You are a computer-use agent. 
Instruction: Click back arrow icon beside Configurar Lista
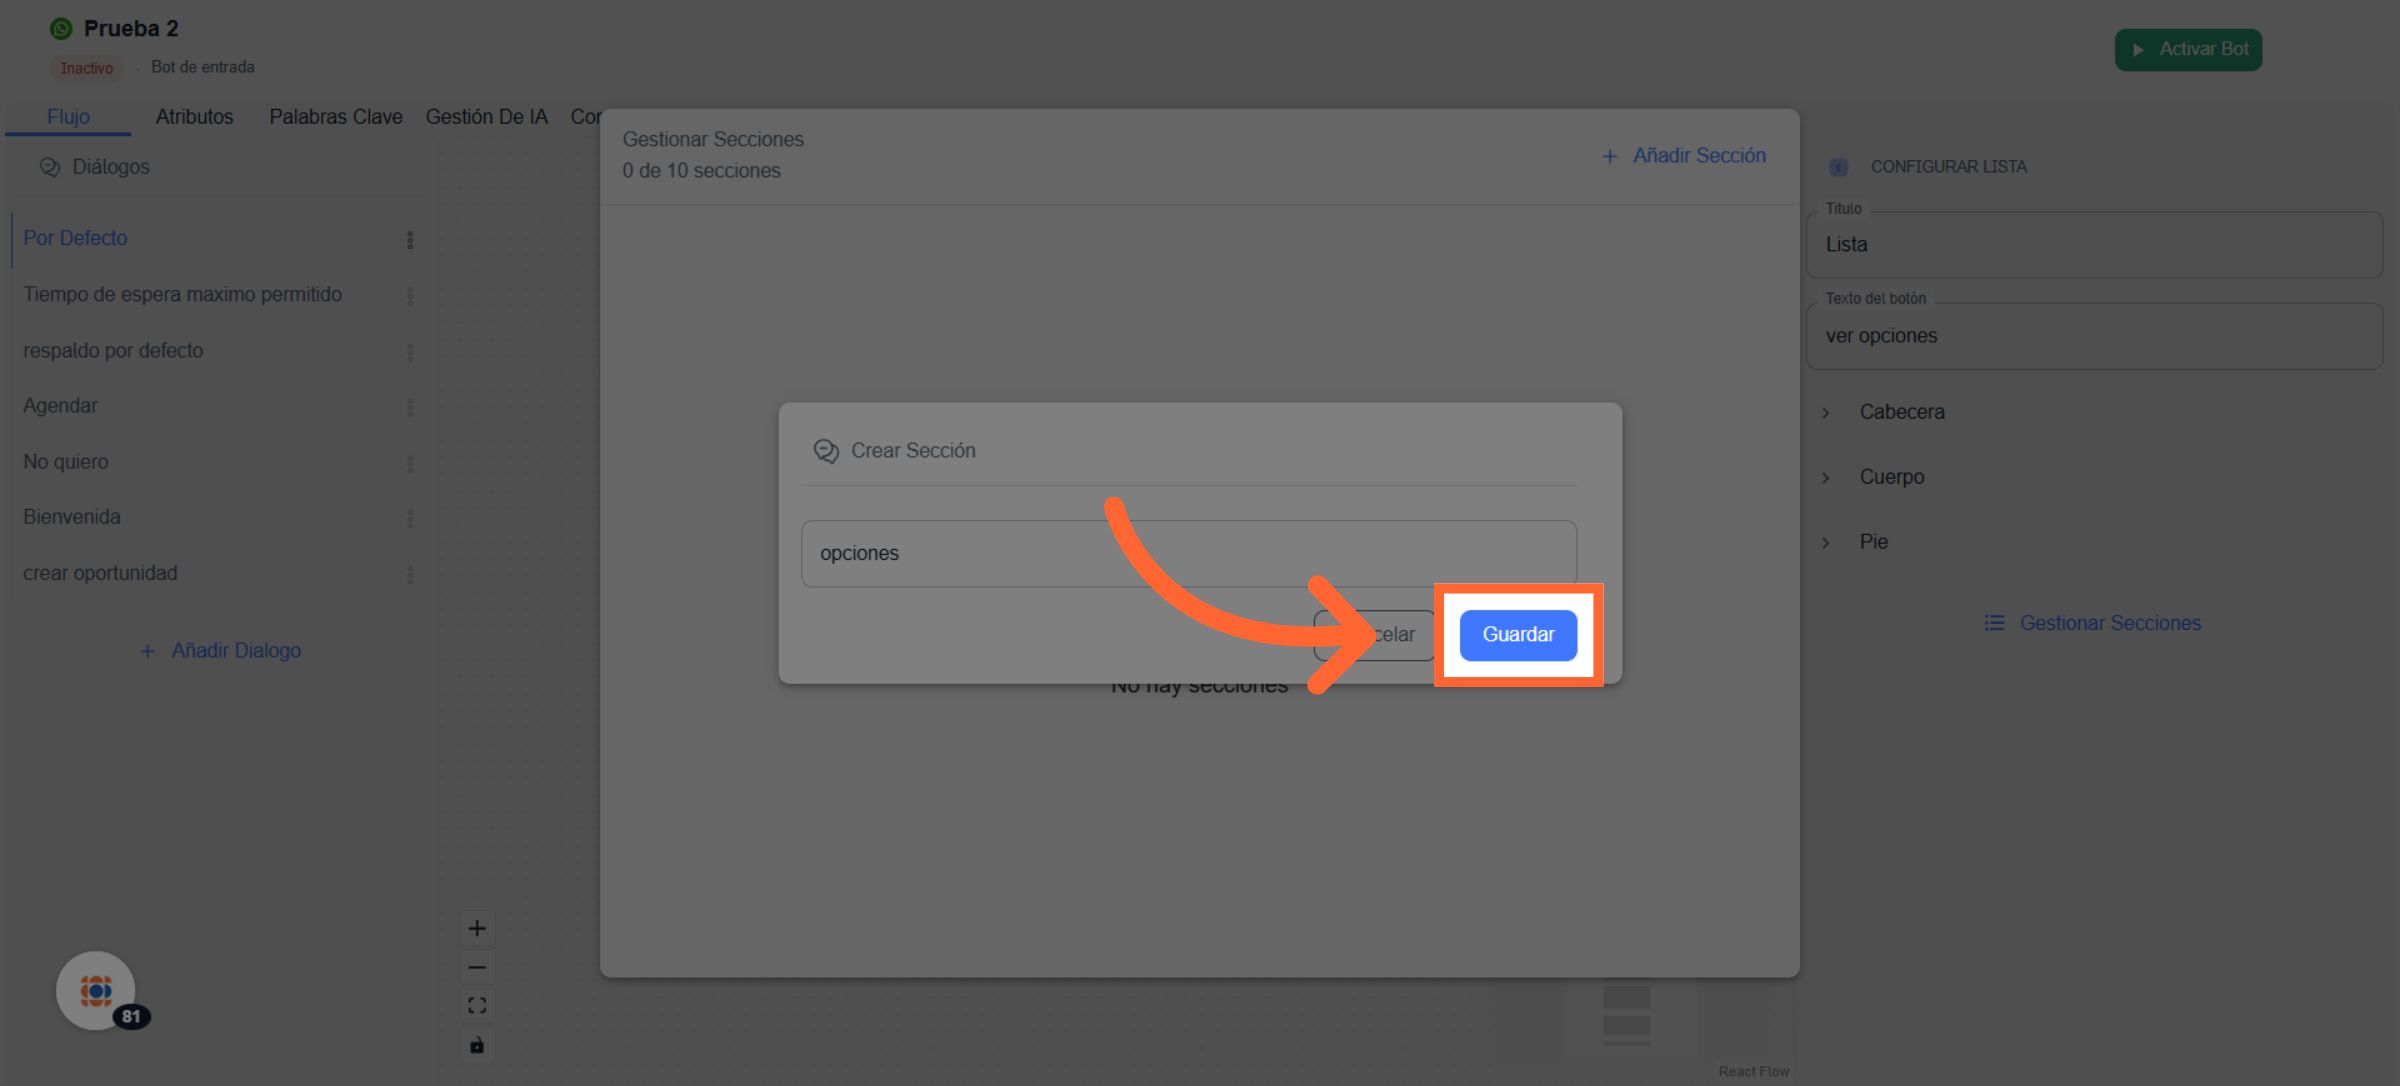point(1838,167)
